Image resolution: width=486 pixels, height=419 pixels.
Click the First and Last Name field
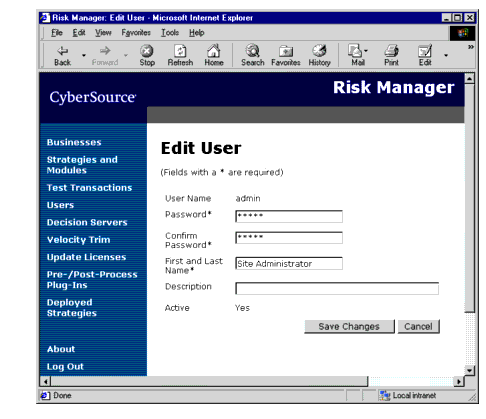pos(289,263)
